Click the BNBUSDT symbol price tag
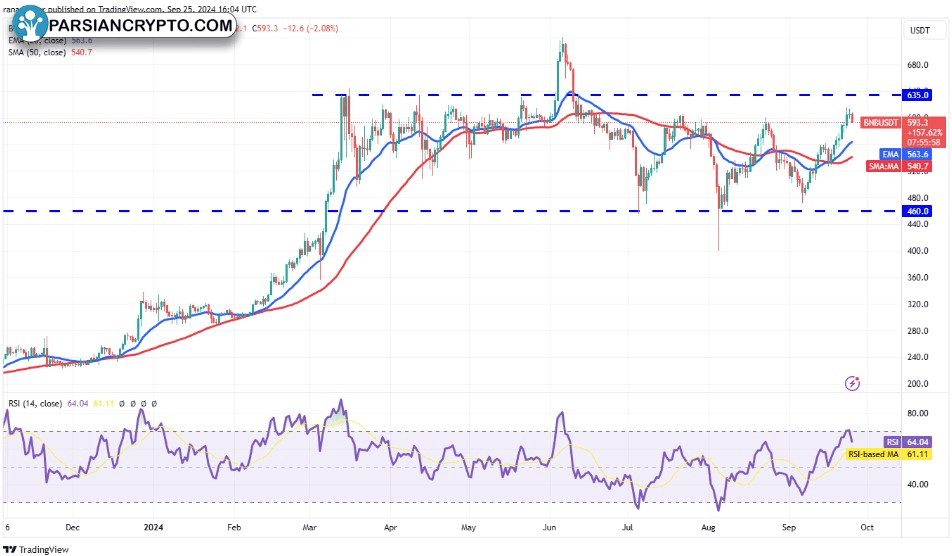Viewport: 952px width, 556px height. (x=882, y=121)
